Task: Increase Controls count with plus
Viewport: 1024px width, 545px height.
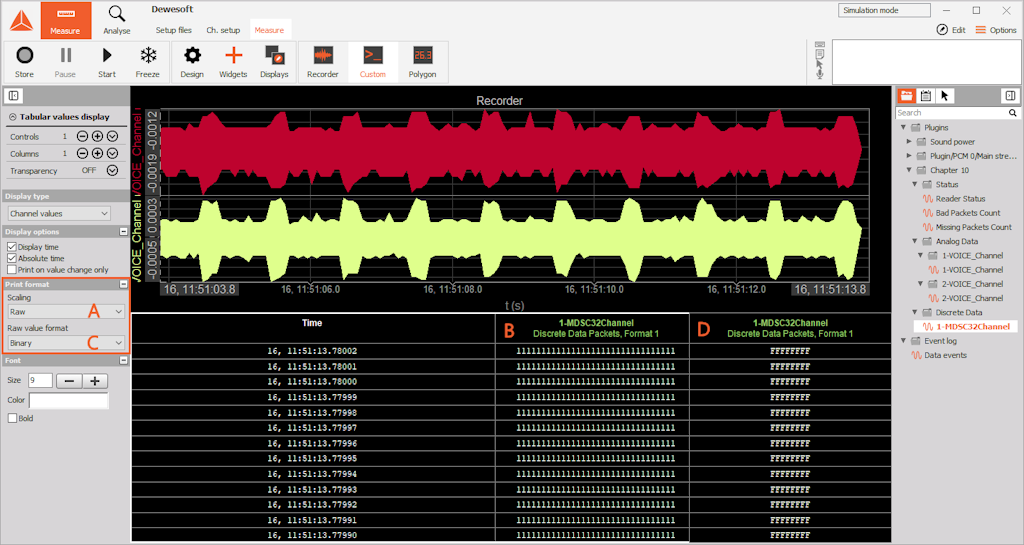Action: 97,136
